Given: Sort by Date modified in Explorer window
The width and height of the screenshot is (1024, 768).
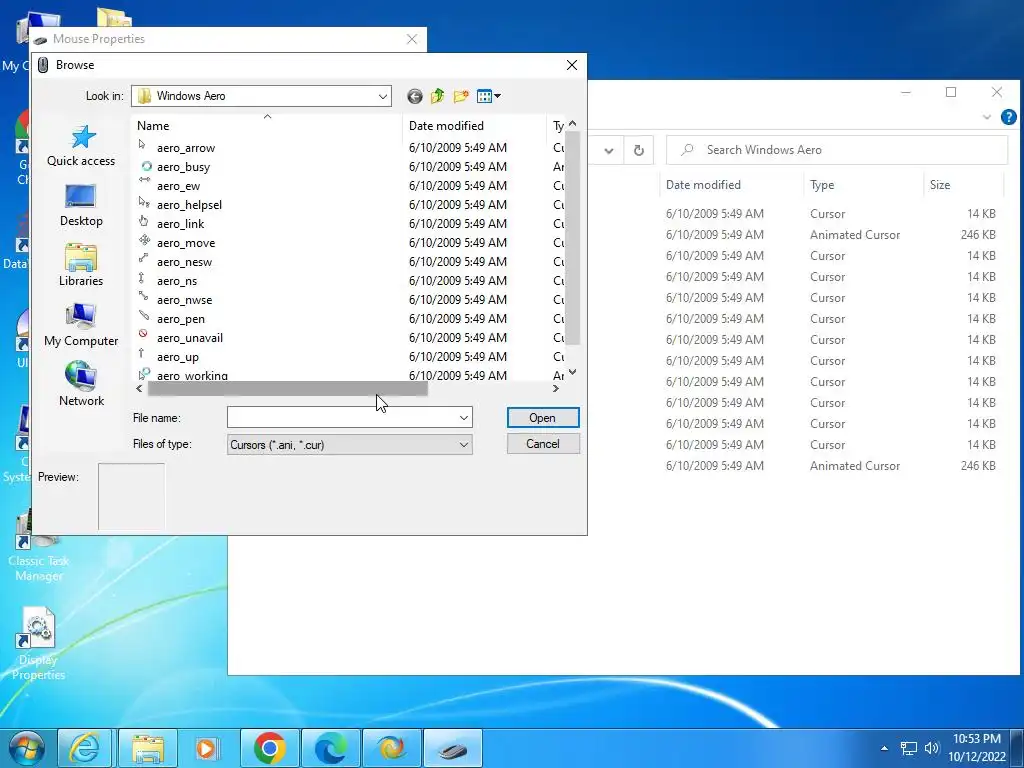Looking at the screenshot, I should coord(731,185).
